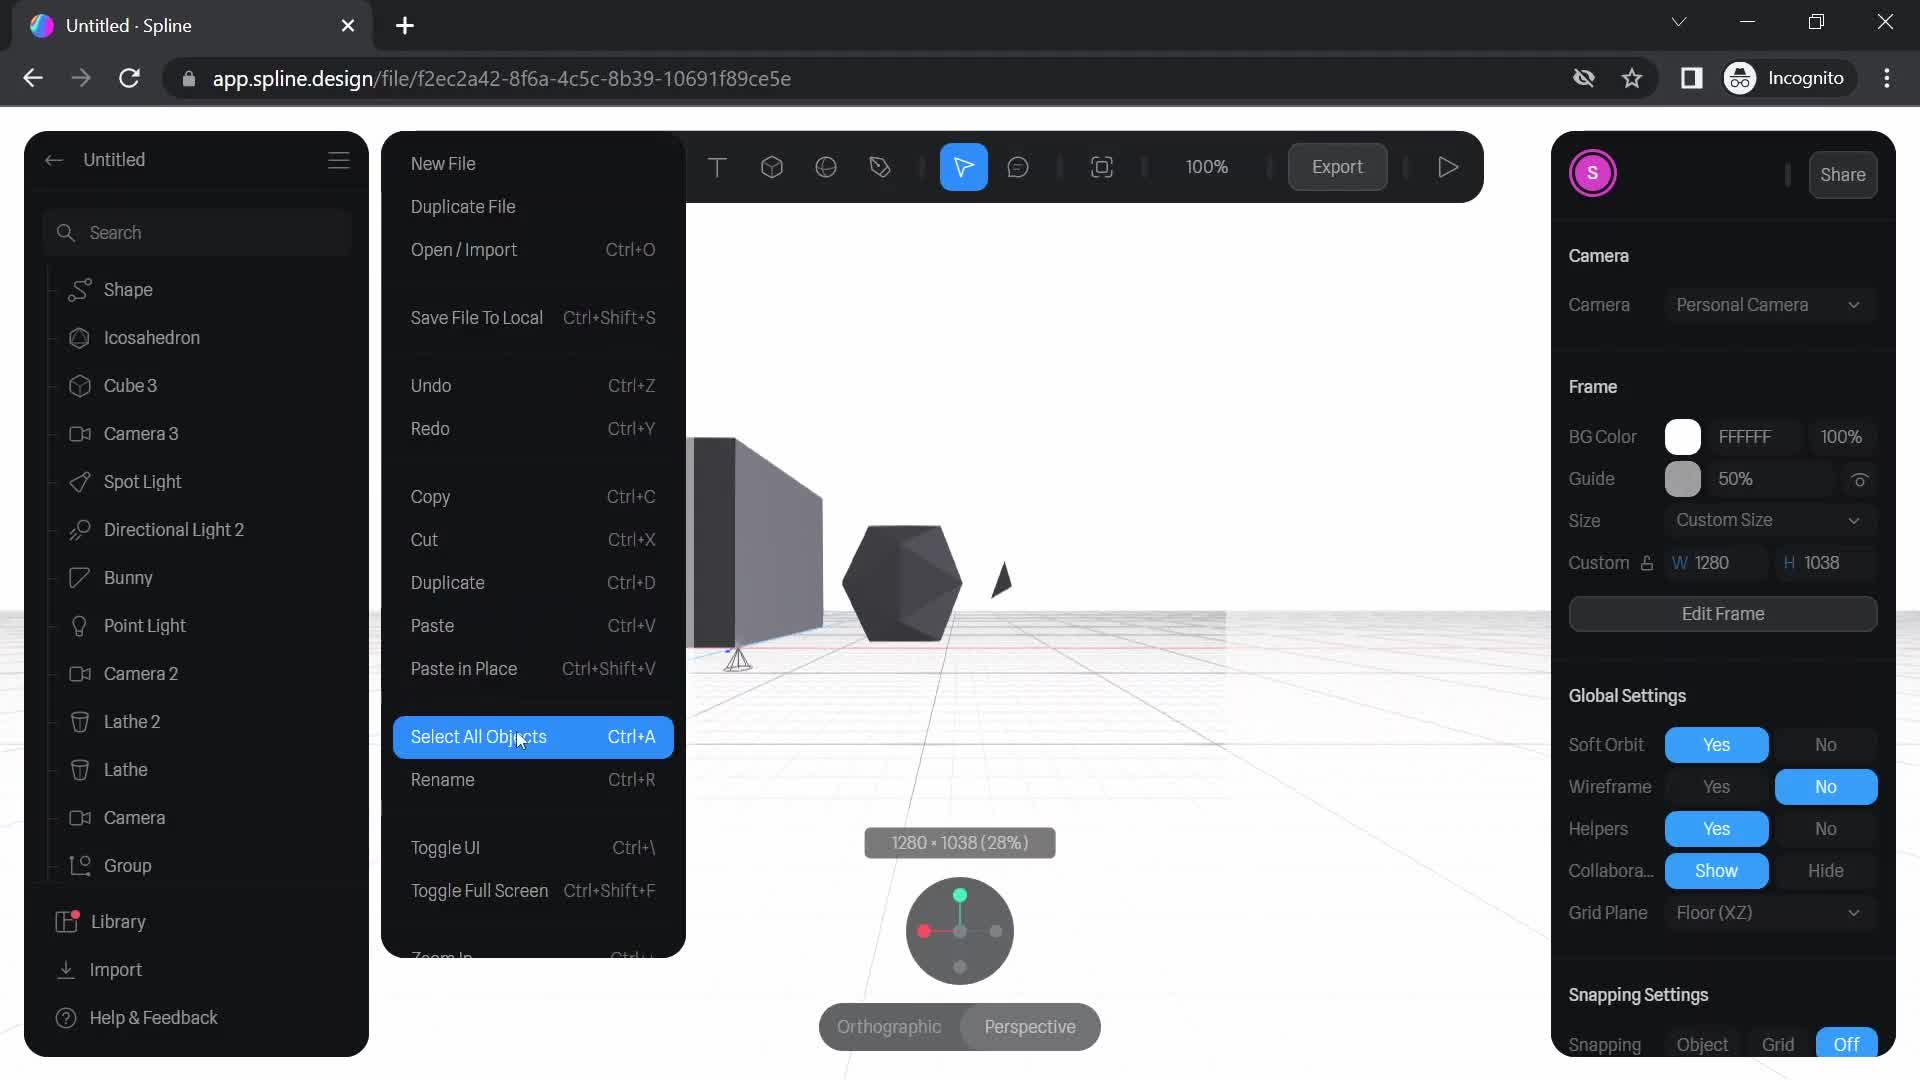Click Rename in the context menu
Image resolution: width=1920 pixels, height=1080 pixels.
tap(443, 779)
